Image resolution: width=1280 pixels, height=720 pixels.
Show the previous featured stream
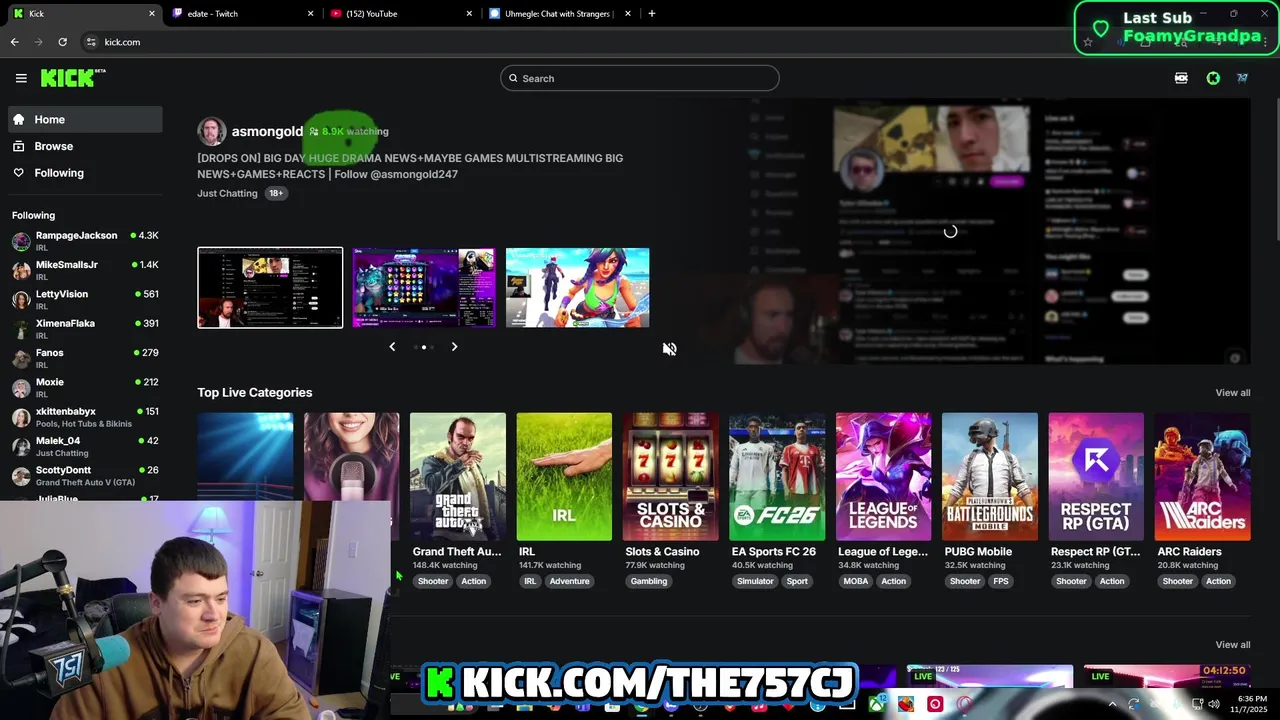click(x=392, y=347)
